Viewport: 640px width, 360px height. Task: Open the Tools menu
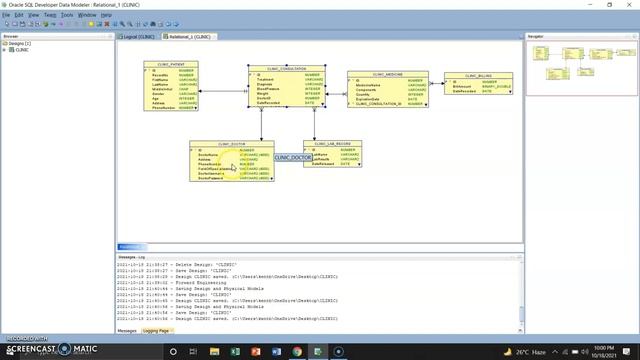67,15
